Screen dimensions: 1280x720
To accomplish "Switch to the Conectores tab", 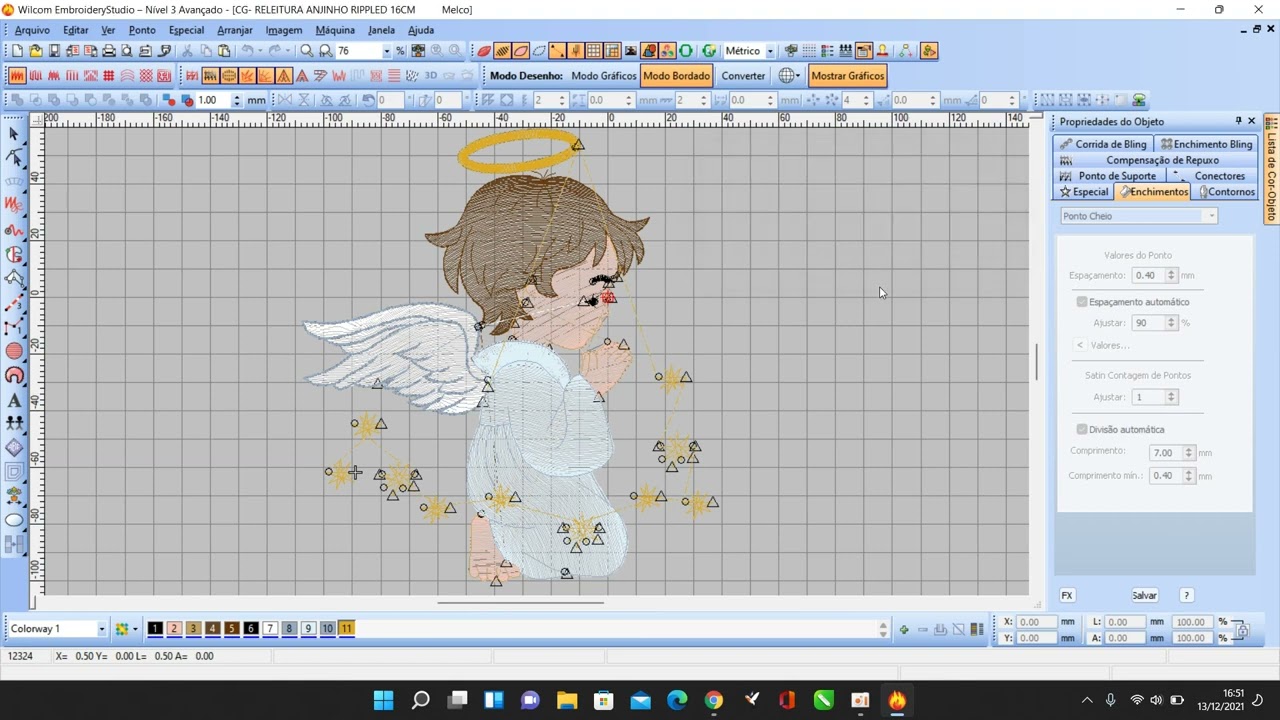I will (x=1213, y=176).
